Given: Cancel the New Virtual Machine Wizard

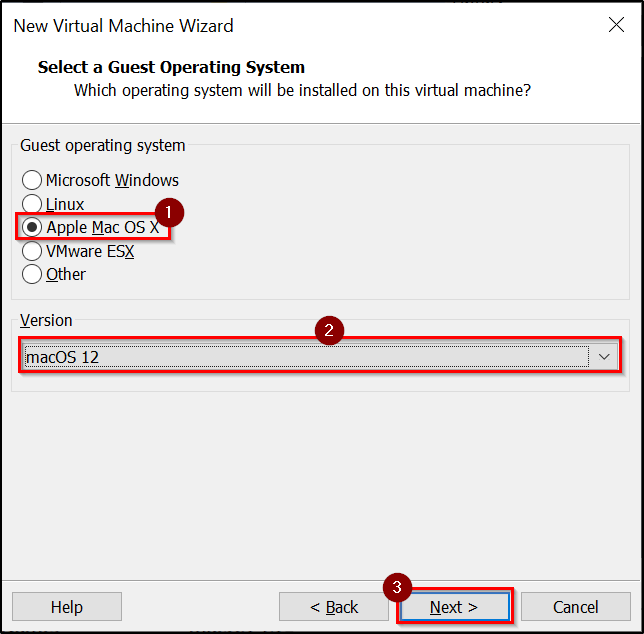Looking at the screenshot, I should click(x=575, y=606).
